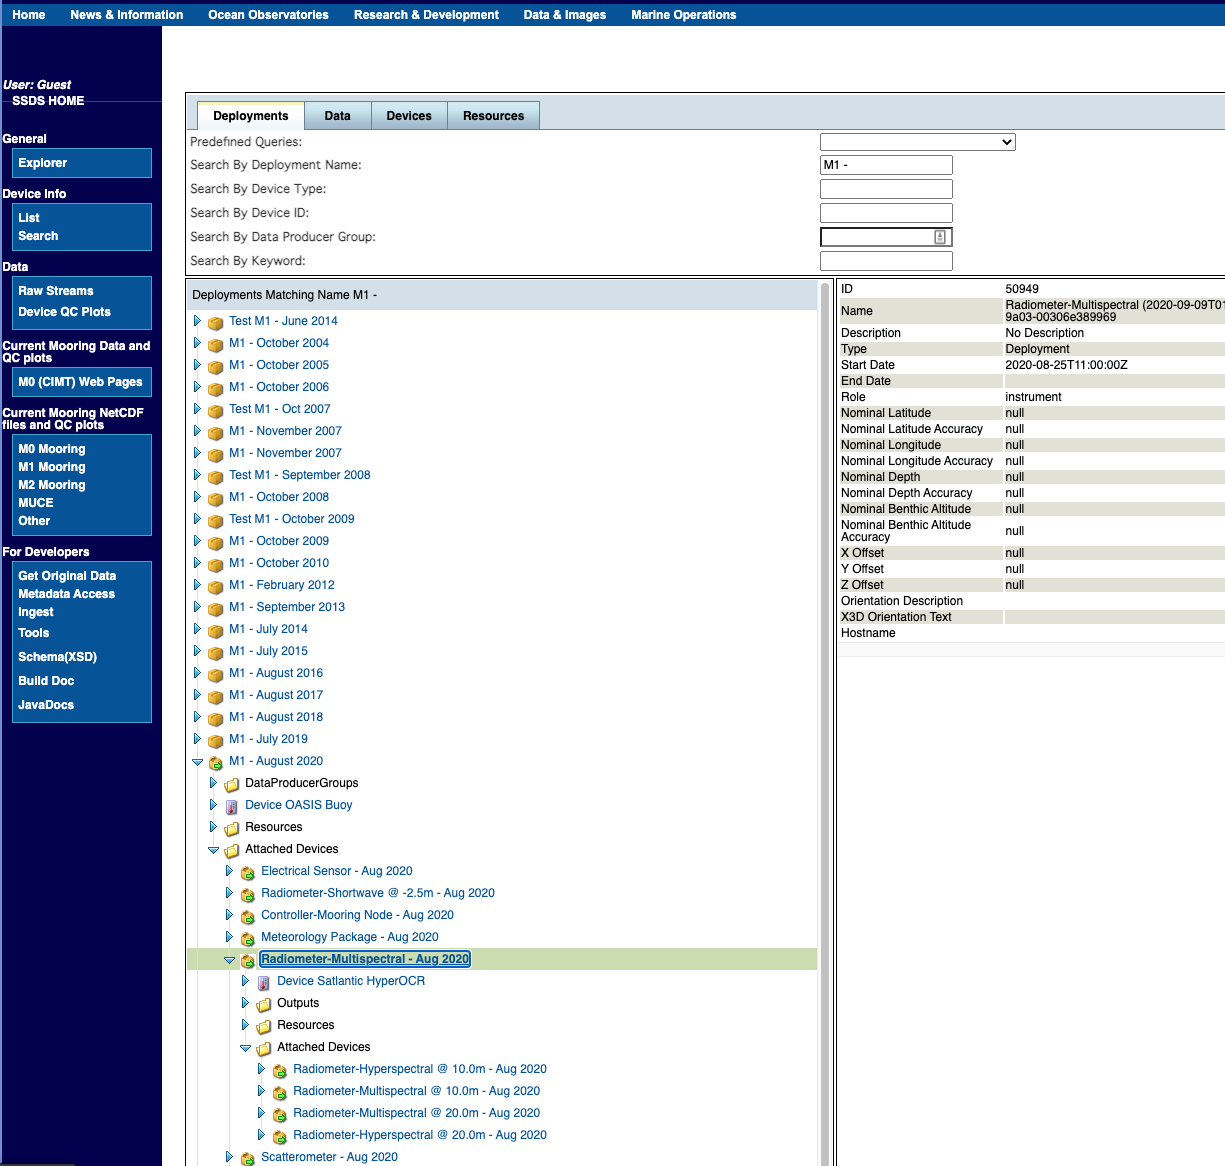Expand the Meteorology Package - Aug 2020 node
This screenshot has width=1225, height=1166.
click(x=229, y=937)
